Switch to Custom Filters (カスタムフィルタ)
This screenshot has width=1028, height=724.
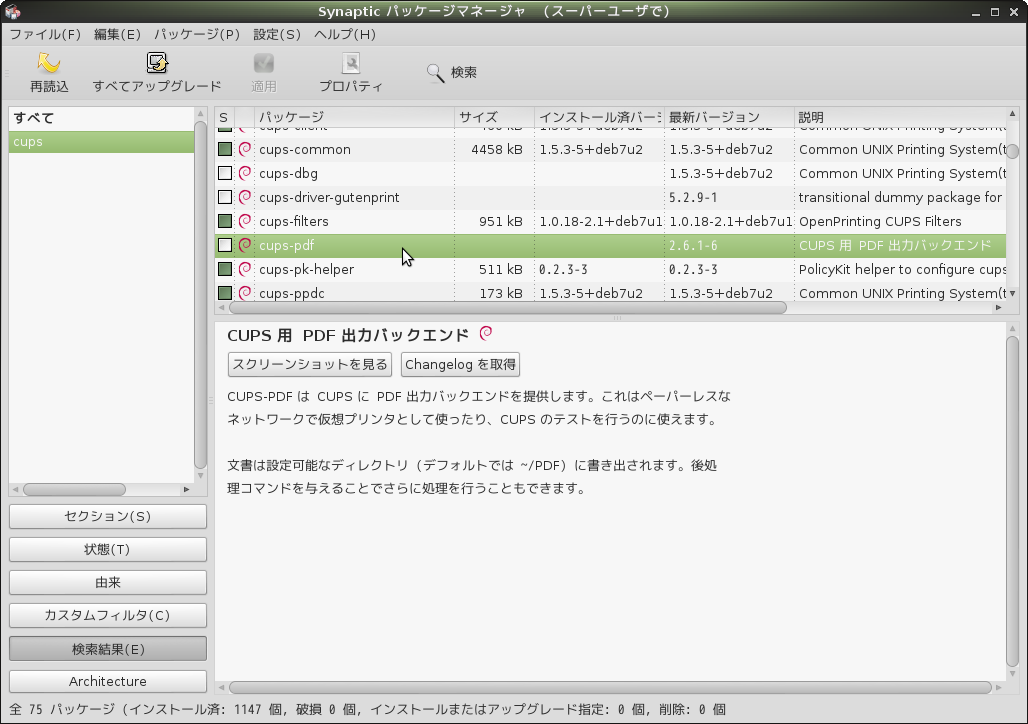(x=108, y=615)
